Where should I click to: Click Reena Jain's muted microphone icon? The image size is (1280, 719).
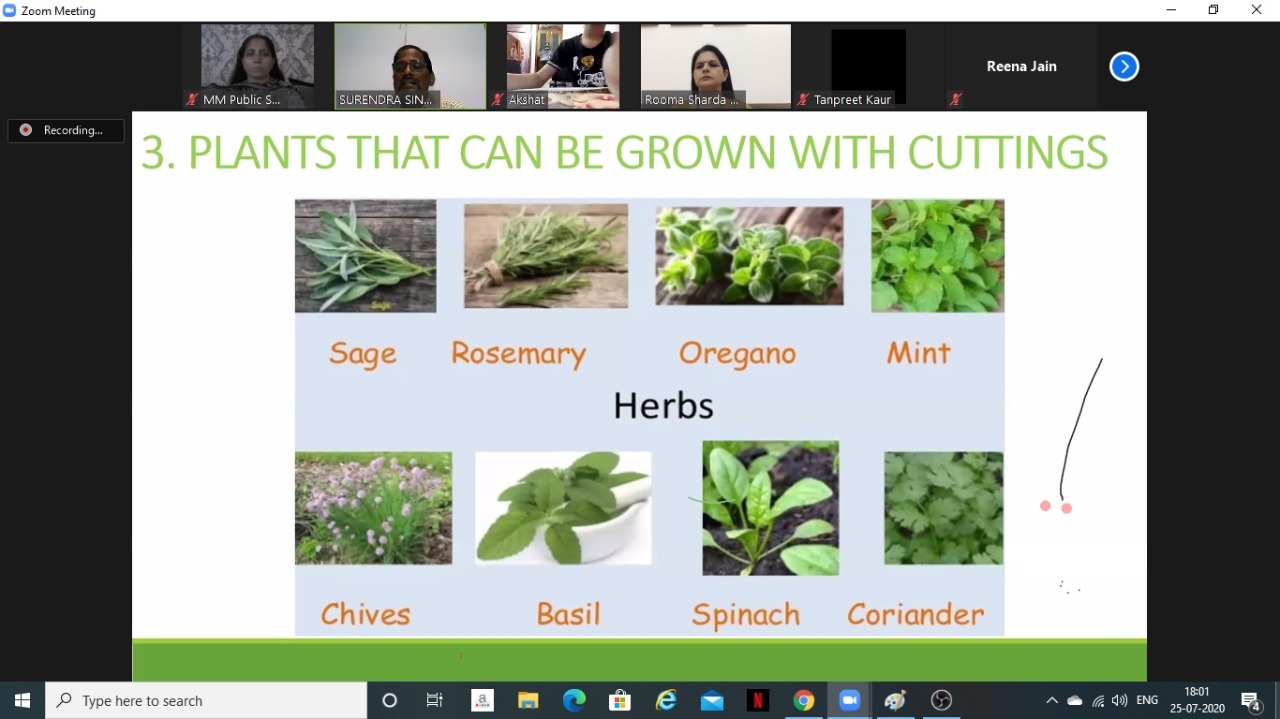tap(956, 99)
